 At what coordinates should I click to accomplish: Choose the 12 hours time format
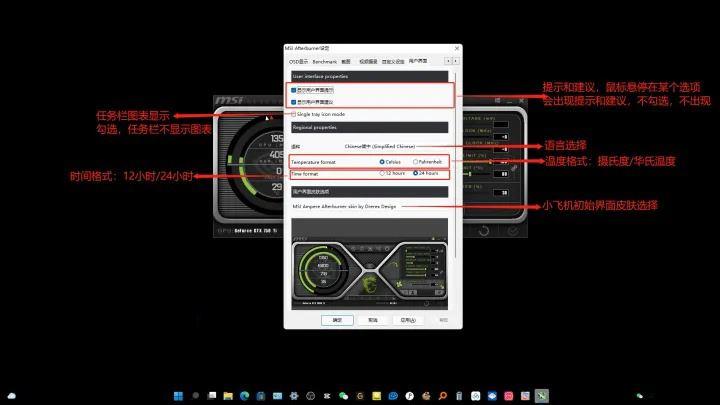pos(382,174)
